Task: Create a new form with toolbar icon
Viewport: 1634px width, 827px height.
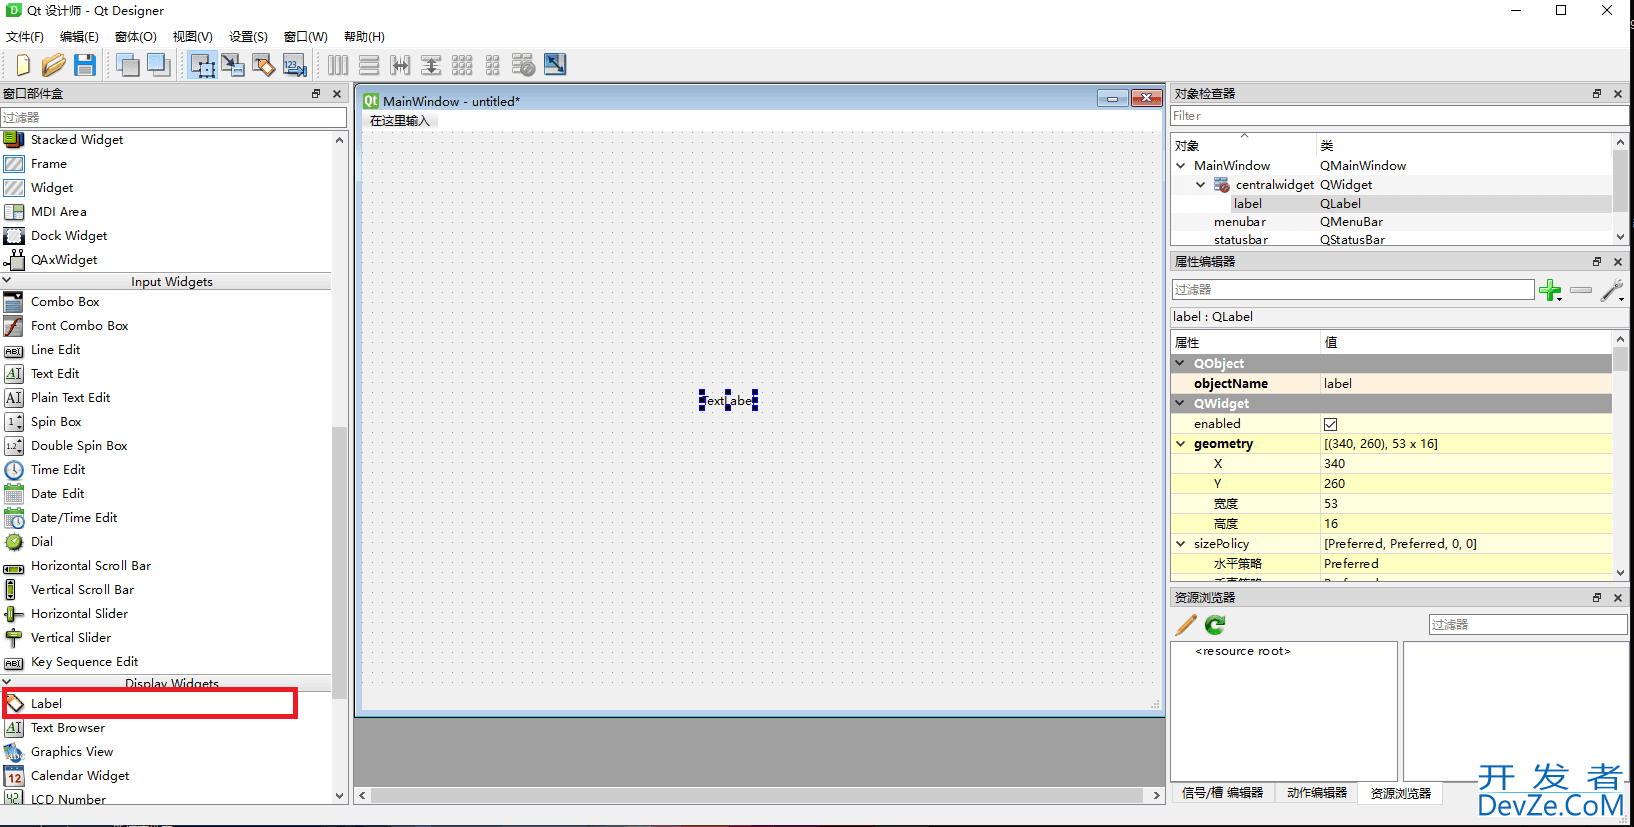Action: pyautogui.click(x=22, y=65)
